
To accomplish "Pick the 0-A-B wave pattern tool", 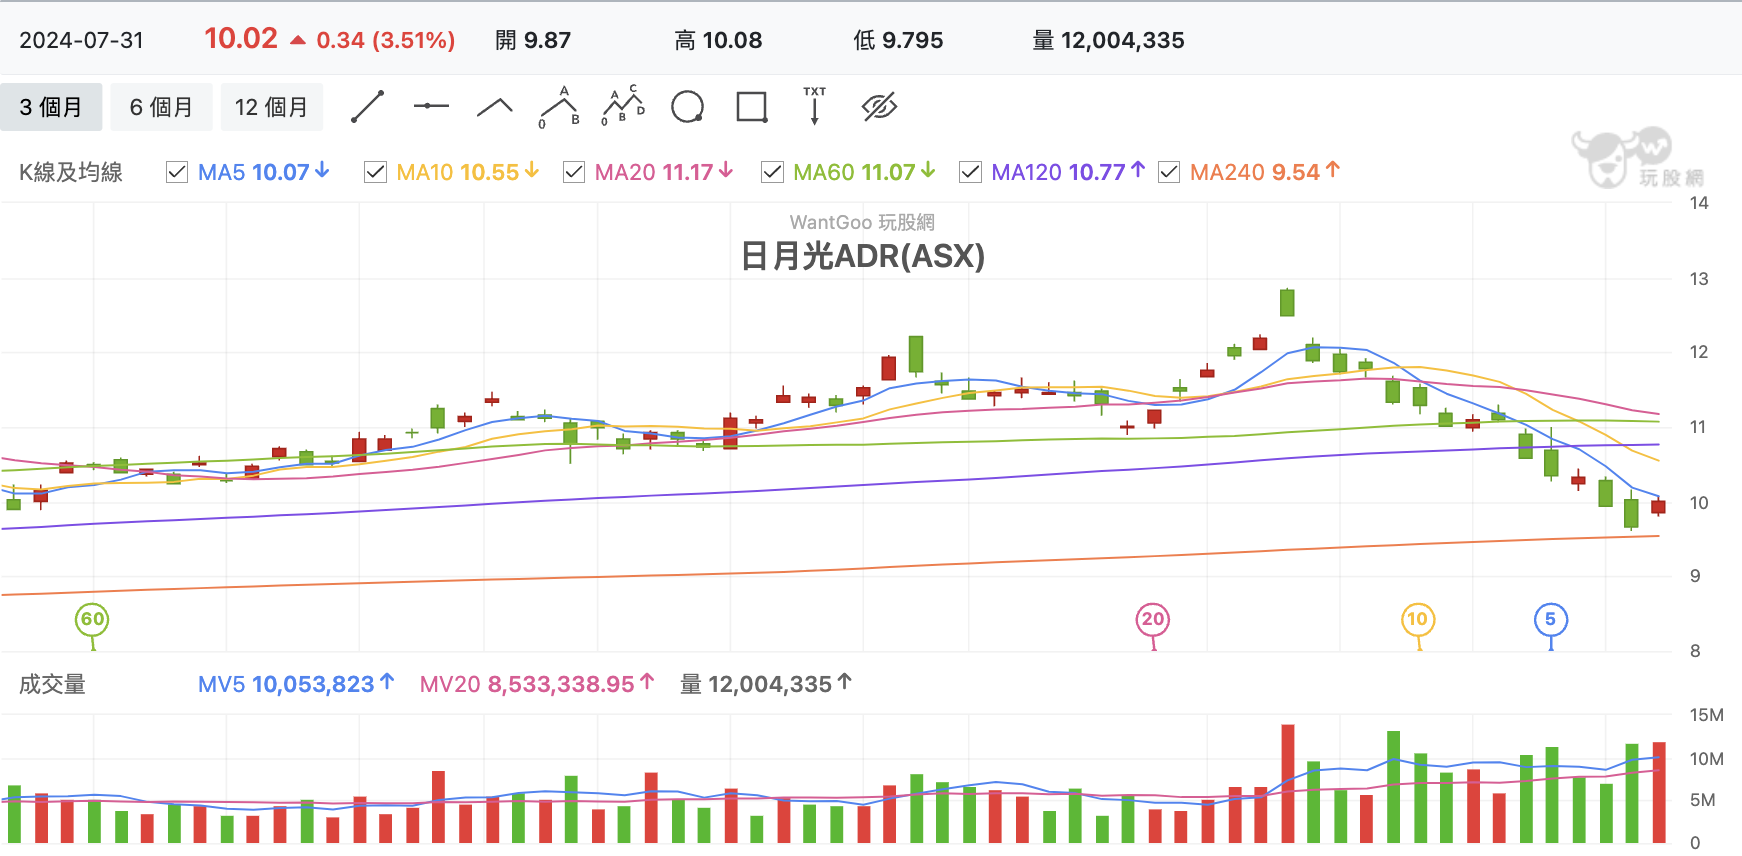I will (x=559, y=107).
